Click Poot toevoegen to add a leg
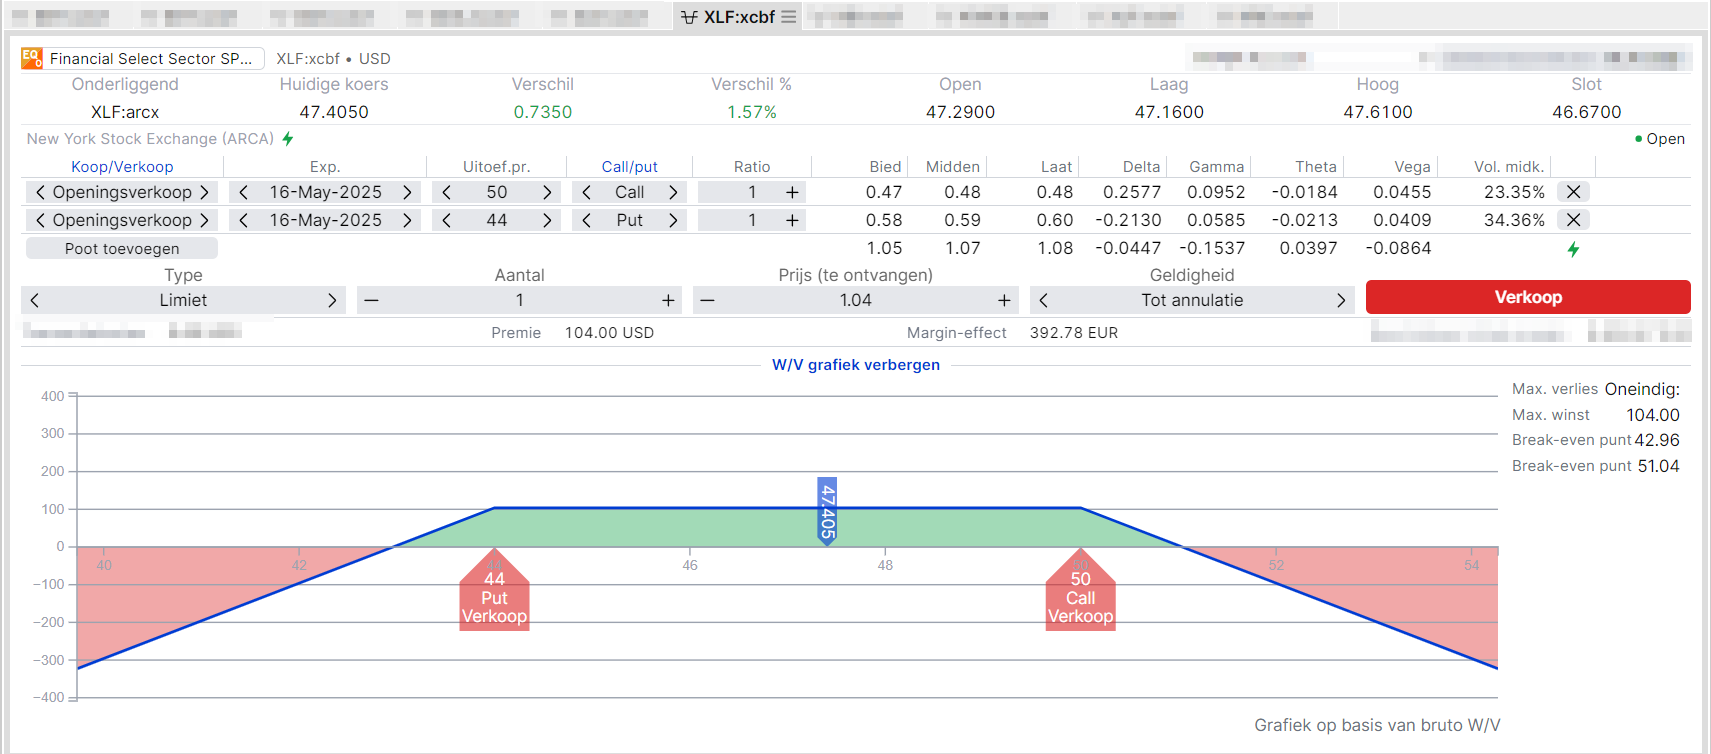 tap(122, 248)
